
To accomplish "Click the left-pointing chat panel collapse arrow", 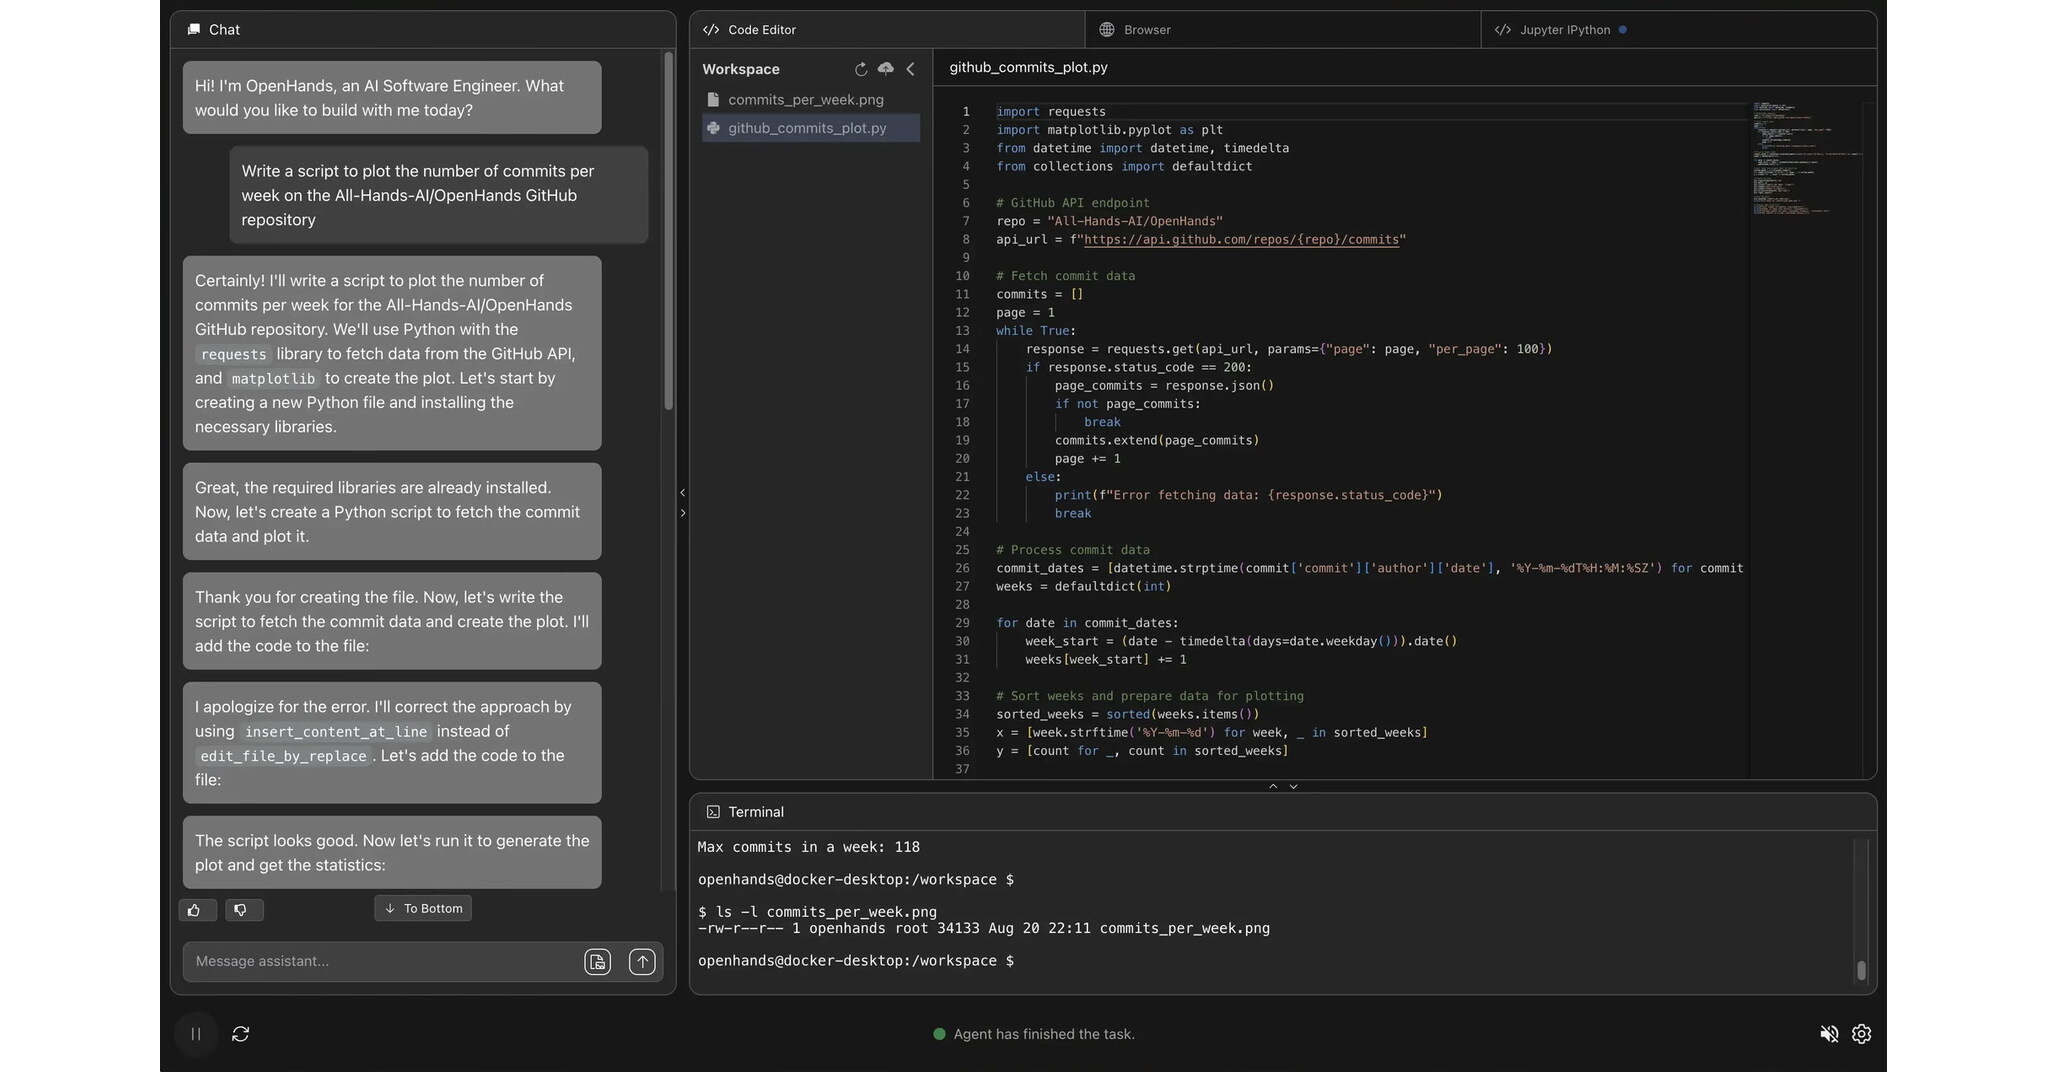I will click(683, 492).
